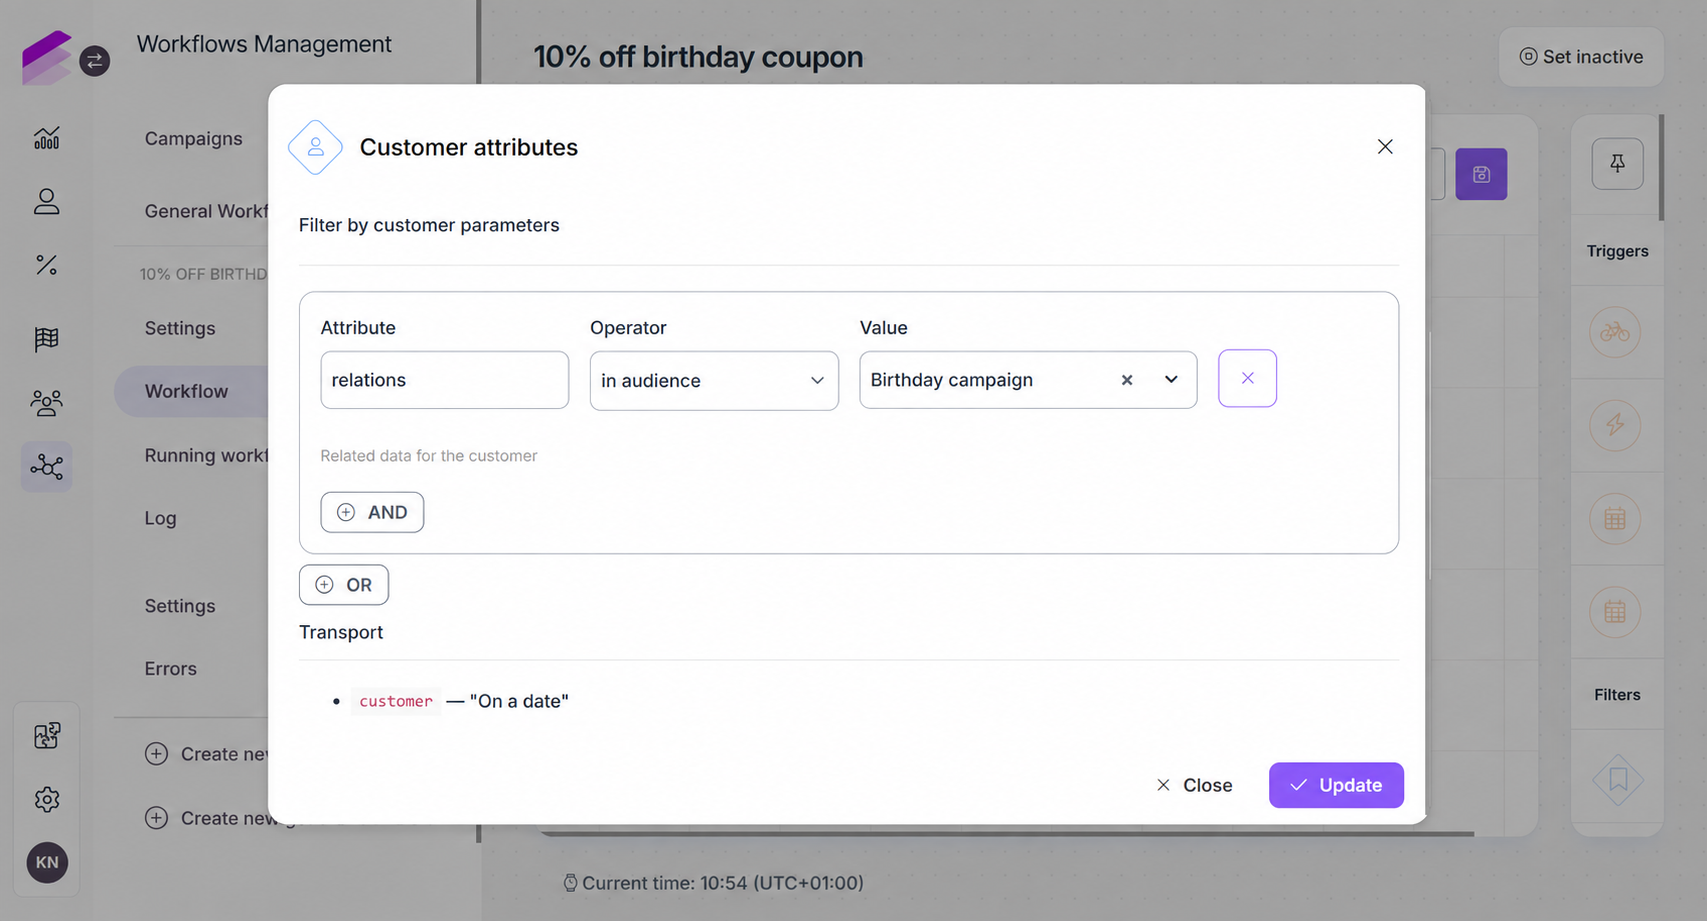Click the Attribute 'relations' input field
Viewport: 1707px width, 921px height.
(x=444, y=380)
